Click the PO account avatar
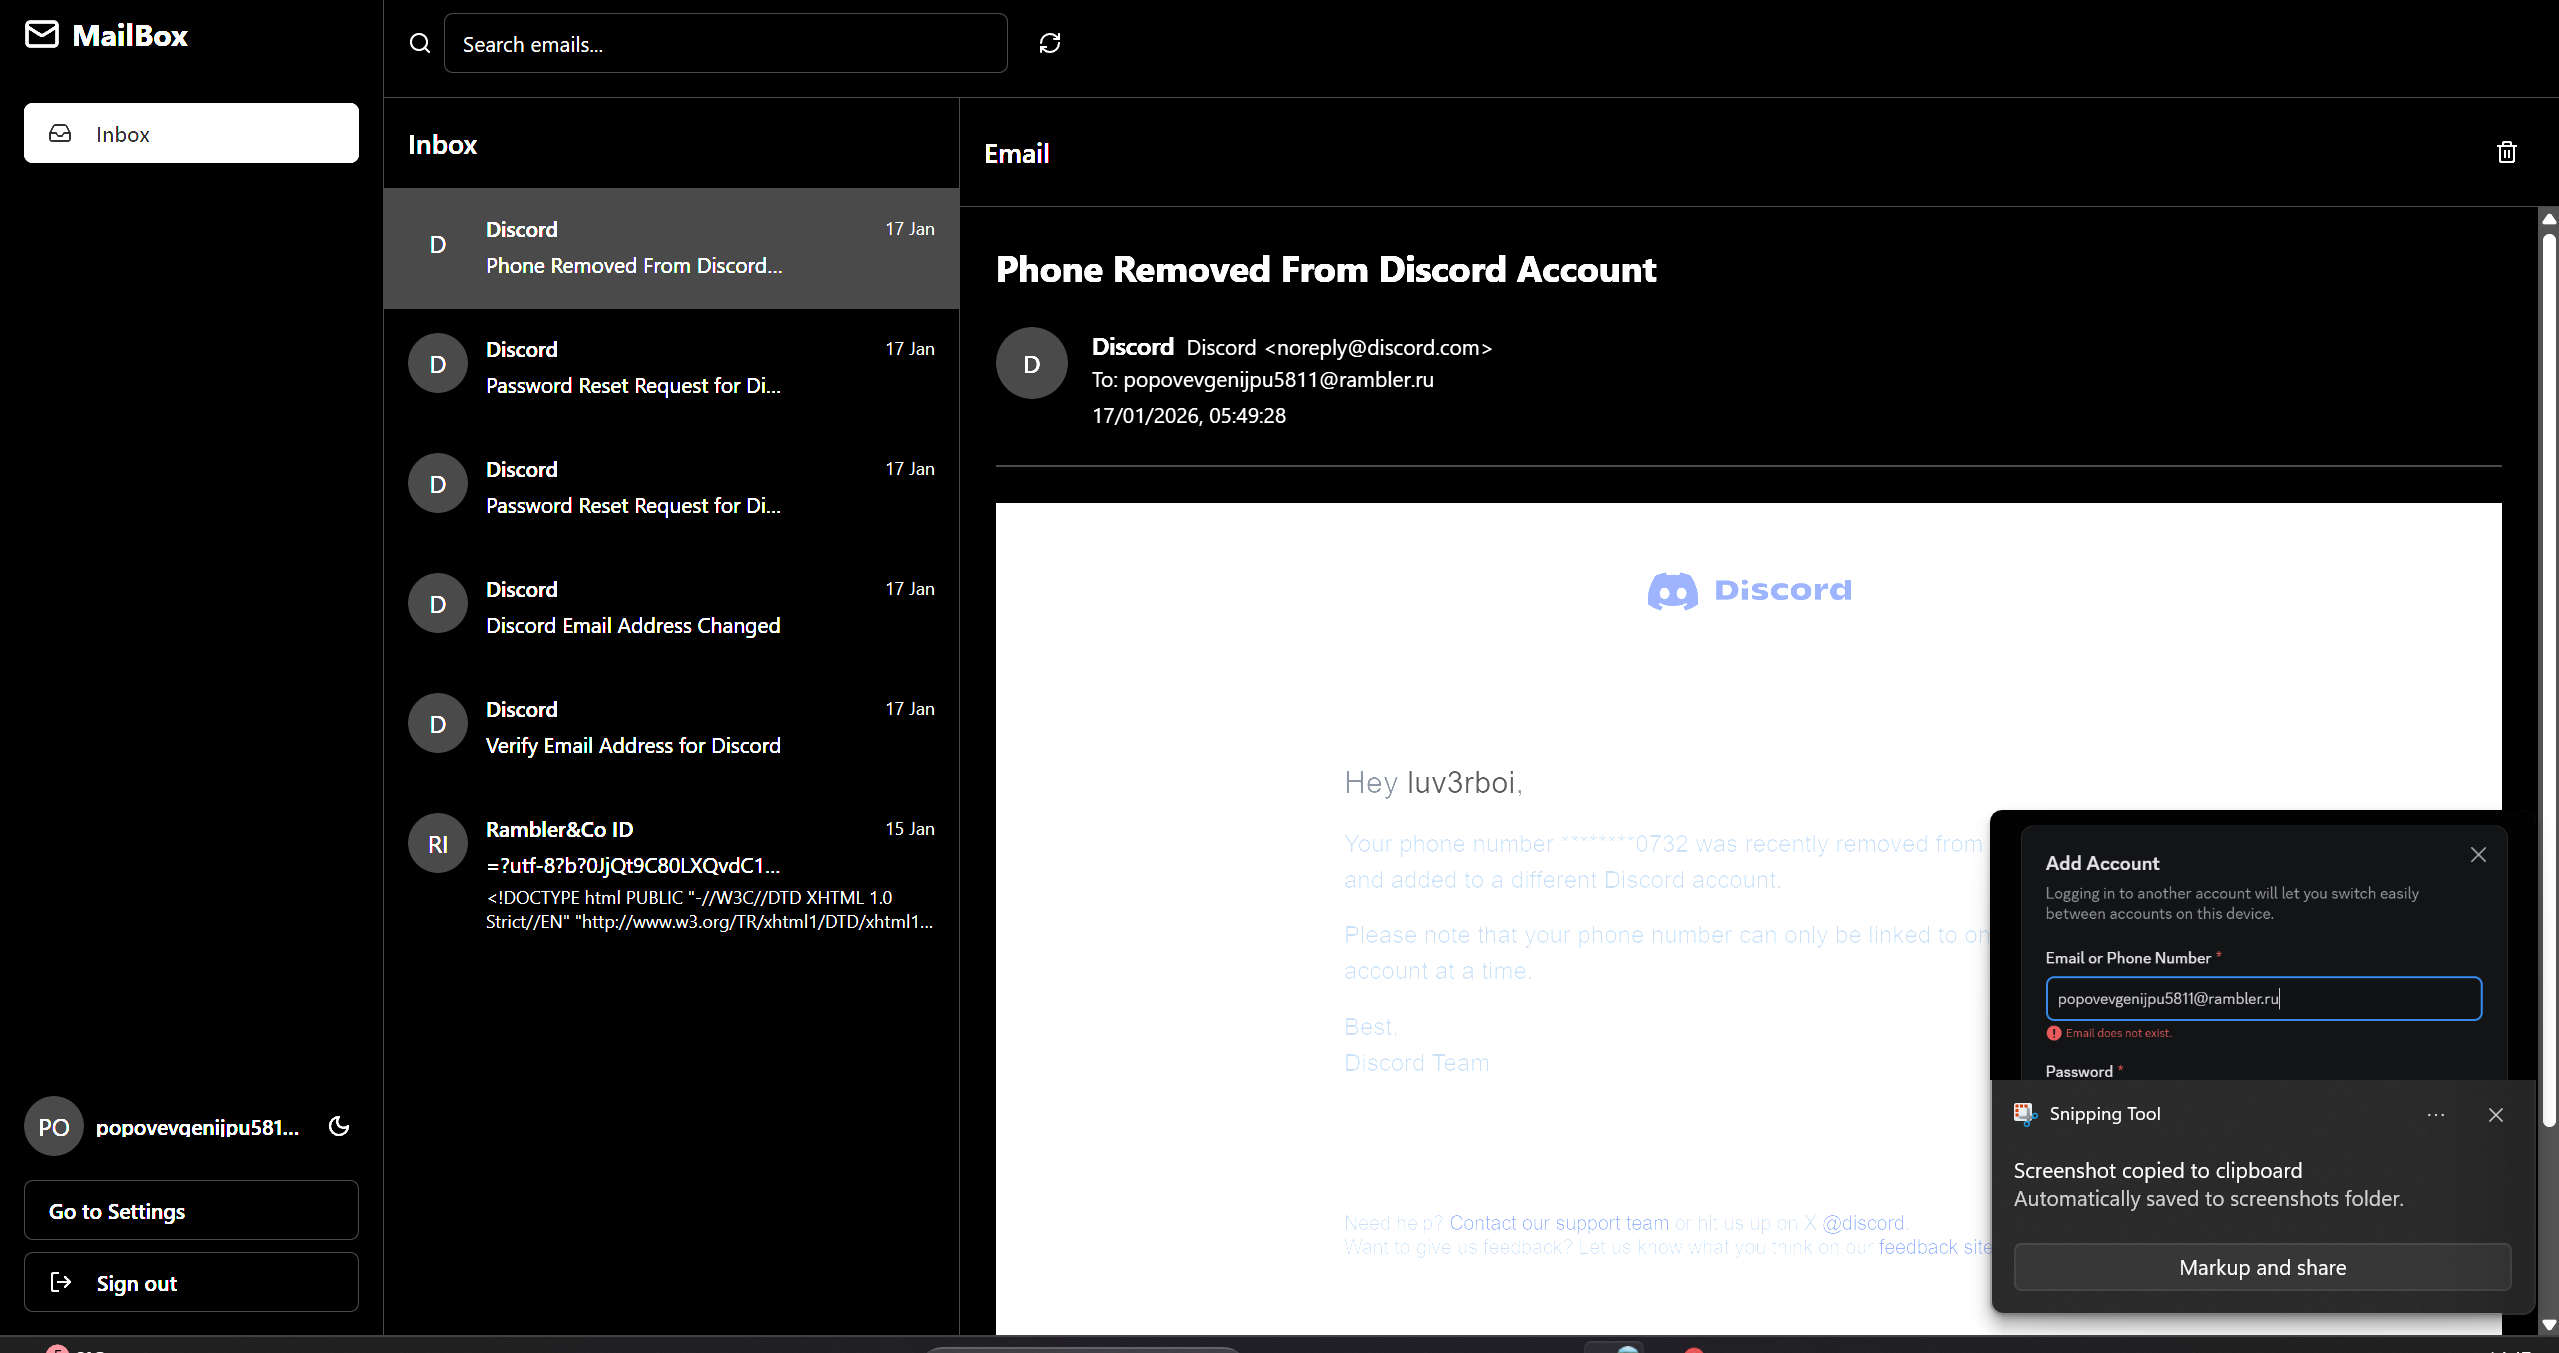 [54, 1127]
